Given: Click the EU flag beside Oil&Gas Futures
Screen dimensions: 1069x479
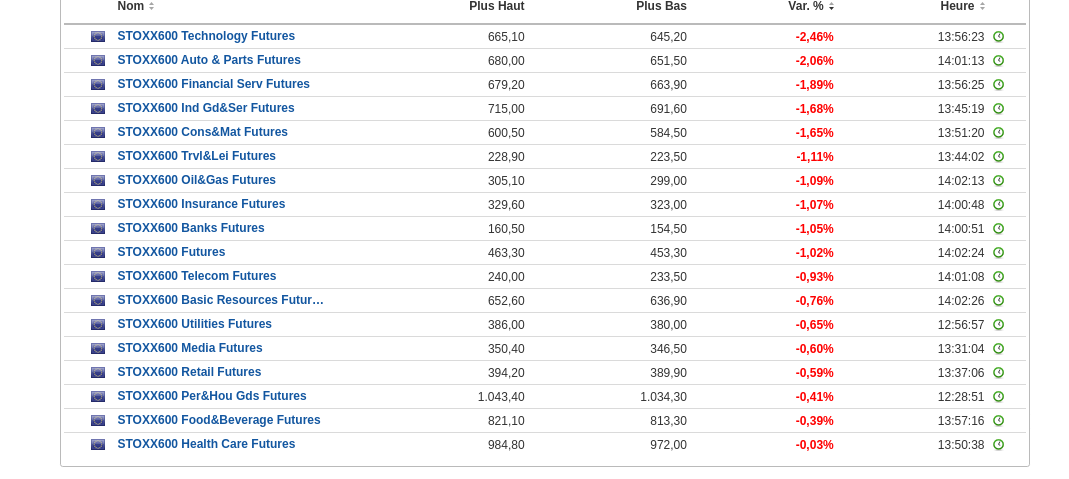Looking at the screenshot, I should 98,181.
